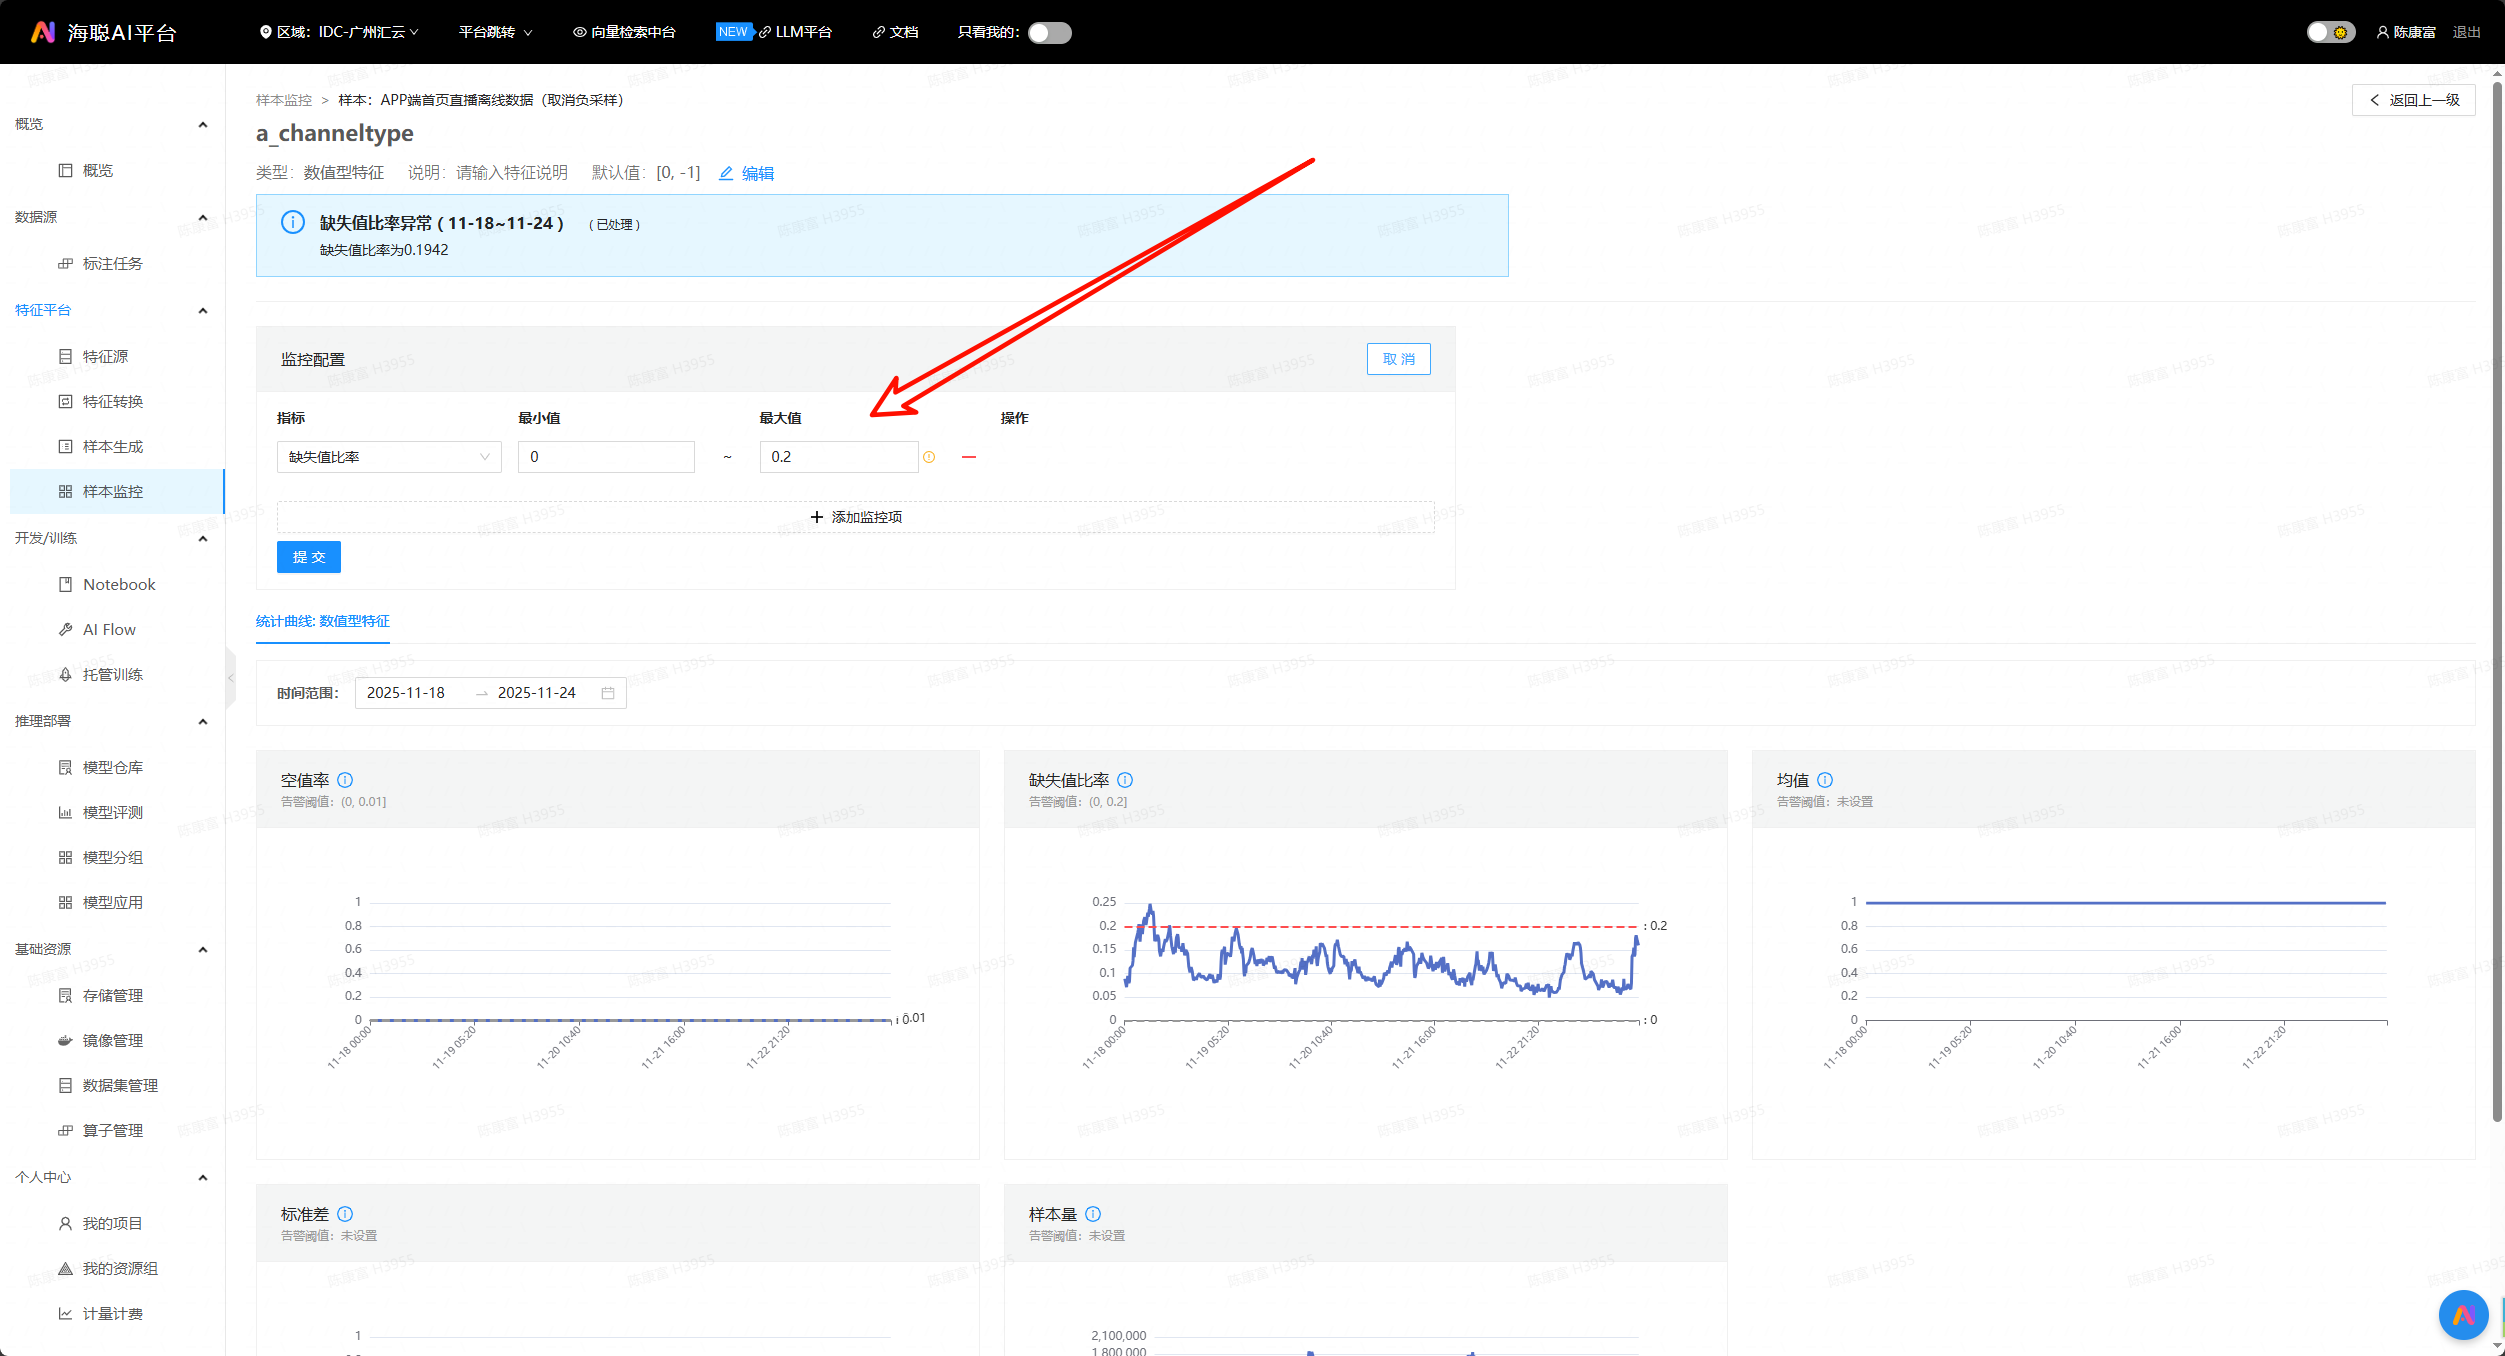Click the info icon next to 缺失值比率 chart title
The width and height of the screenshot is (2505, 1356).
click(x=1125, y=780)
